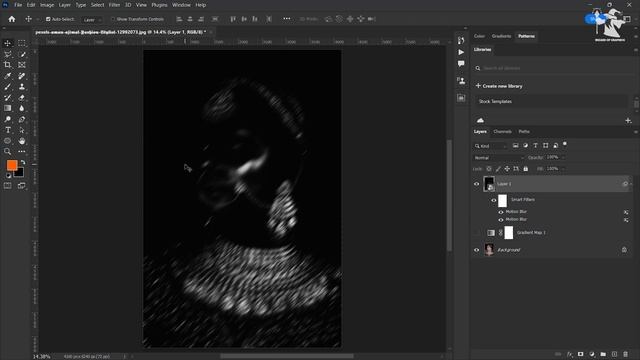Select the Crop tool
The height and width of the screenshot is (360, 640).
click(7, 65)
